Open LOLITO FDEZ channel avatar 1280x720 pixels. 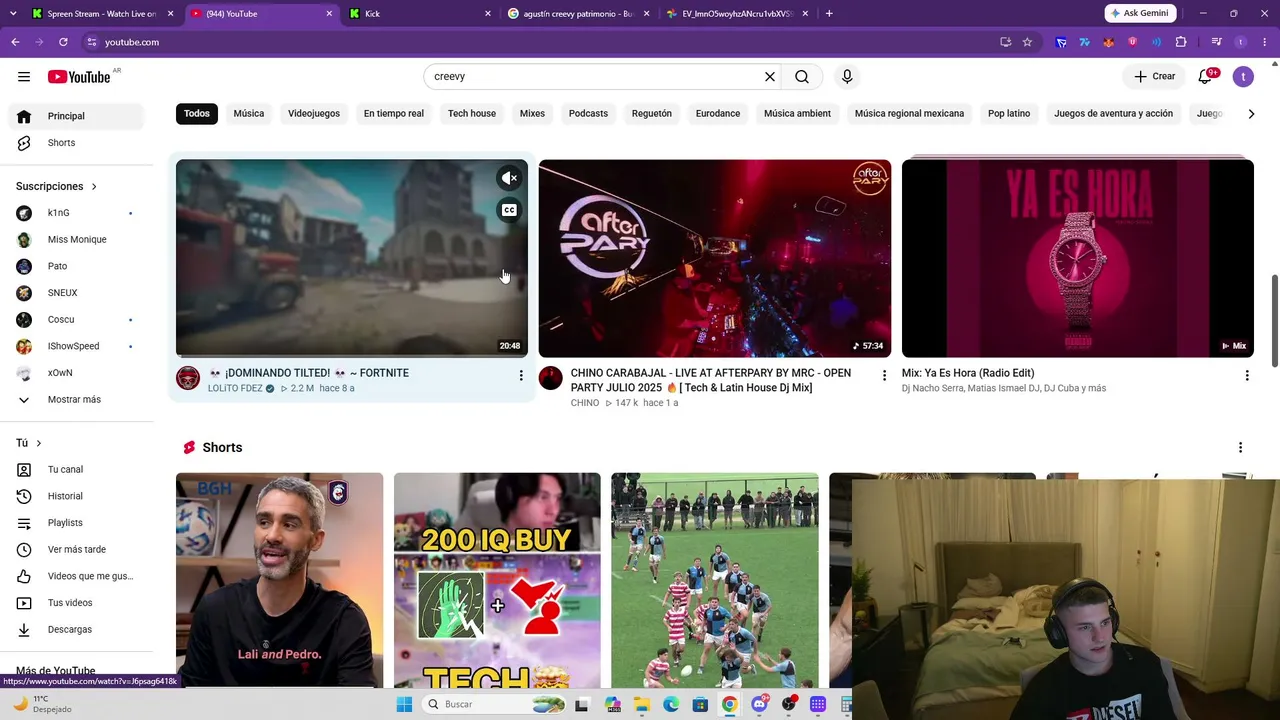(188, 377)
